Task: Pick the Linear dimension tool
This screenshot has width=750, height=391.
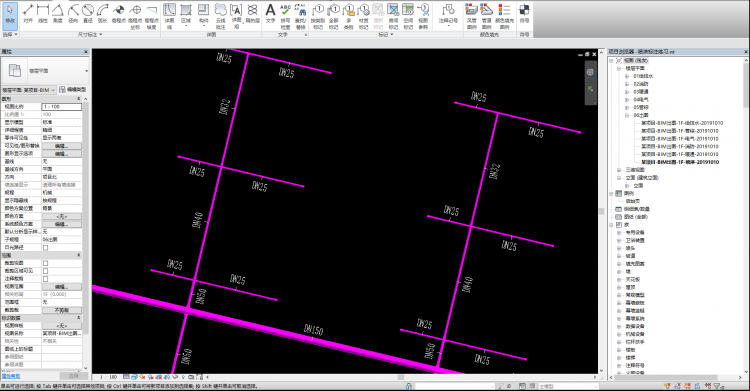Action: point(43,13)
